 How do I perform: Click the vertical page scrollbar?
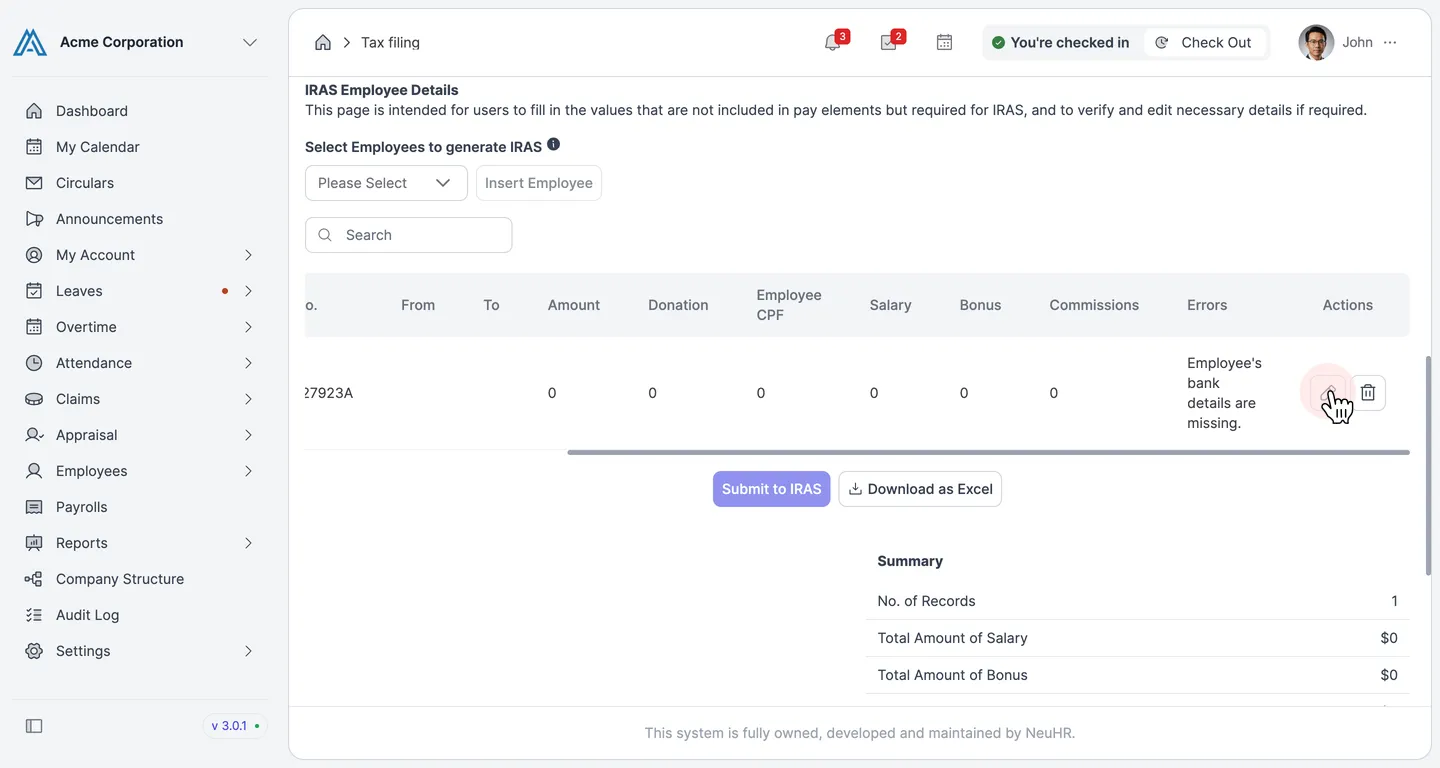[1428, 466]
